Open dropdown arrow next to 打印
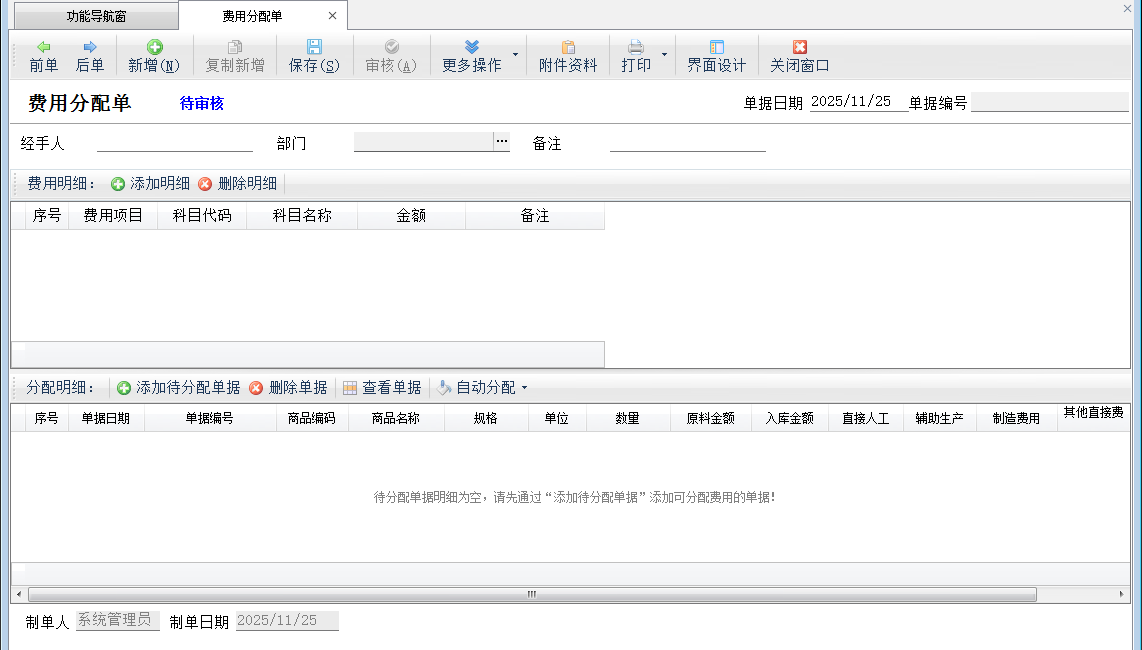The height and width of the screenshot is (650, 1142). click(665, 54)
